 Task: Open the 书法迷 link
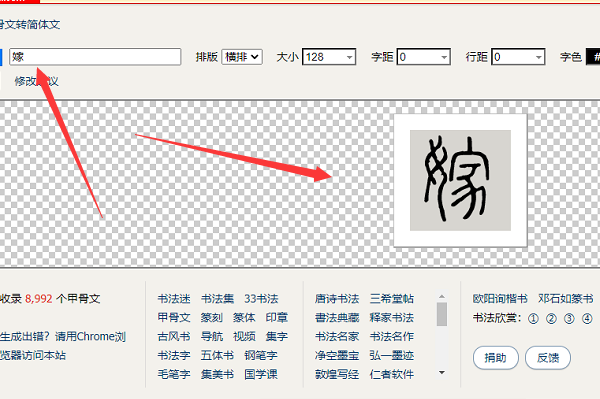[174, 299]
